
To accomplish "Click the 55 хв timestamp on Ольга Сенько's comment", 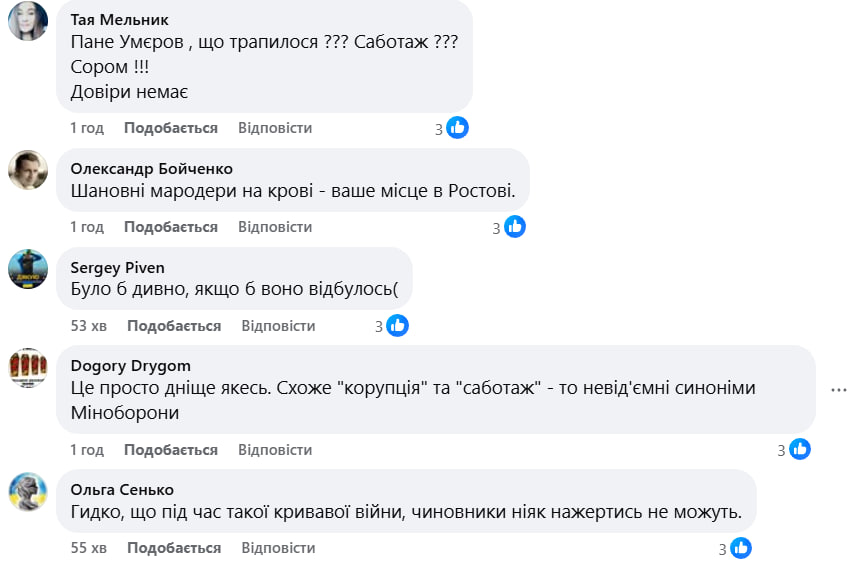I will point(89,548).
